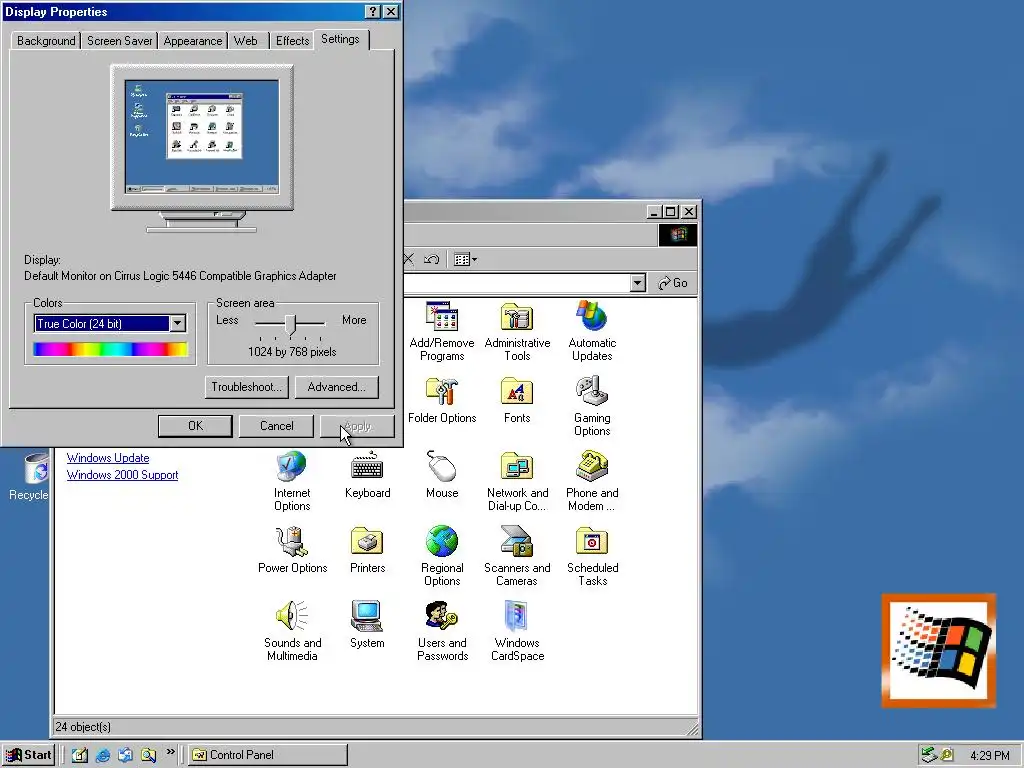This screenshot has width=1024, height=768.
Task: Click the OK button in Display Properties
Action: (195, 426)
